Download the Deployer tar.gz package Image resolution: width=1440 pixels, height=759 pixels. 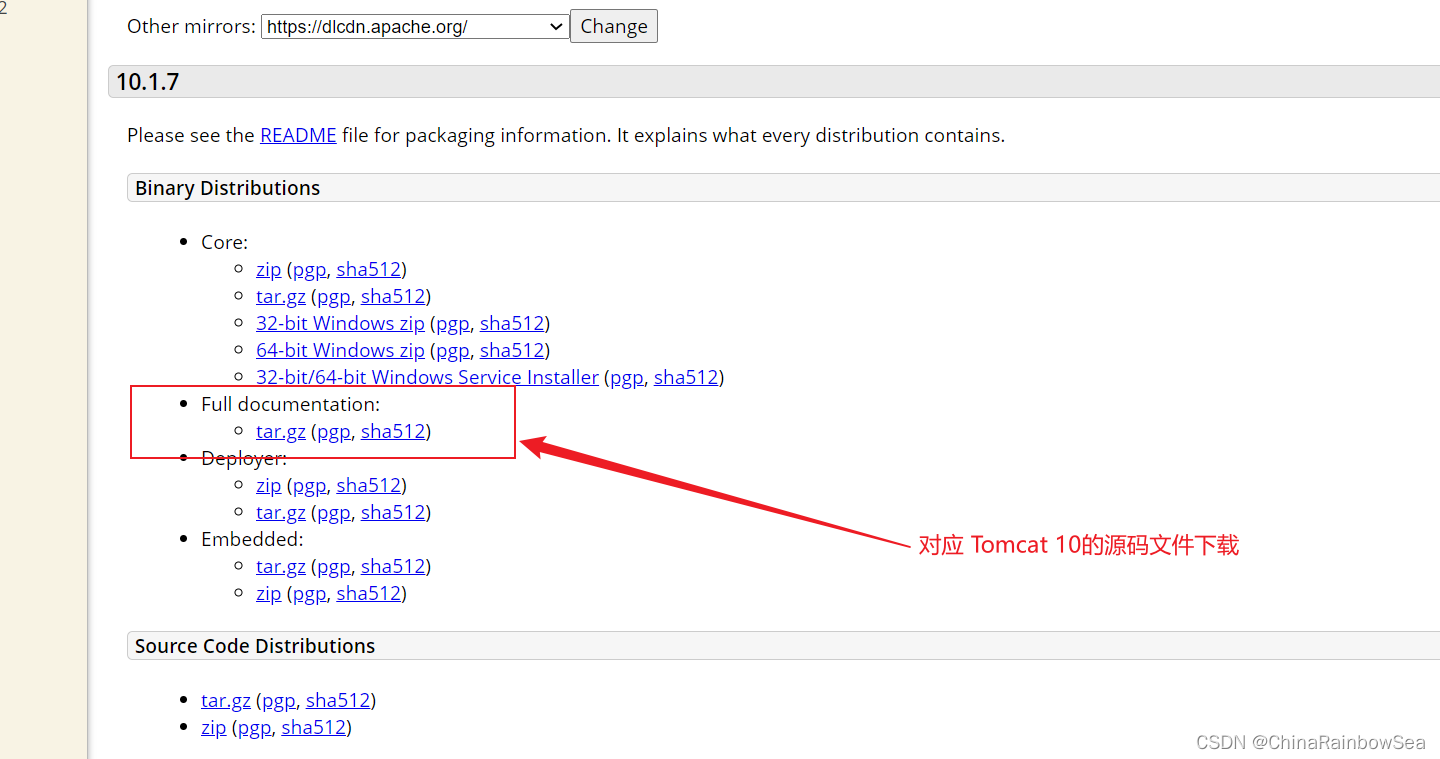click(x=281, y=512)
